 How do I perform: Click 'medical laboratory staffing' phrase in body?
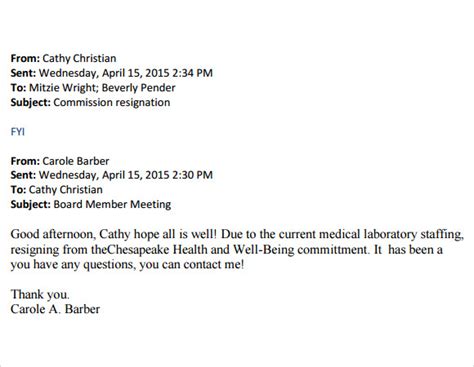pos(391,234)
